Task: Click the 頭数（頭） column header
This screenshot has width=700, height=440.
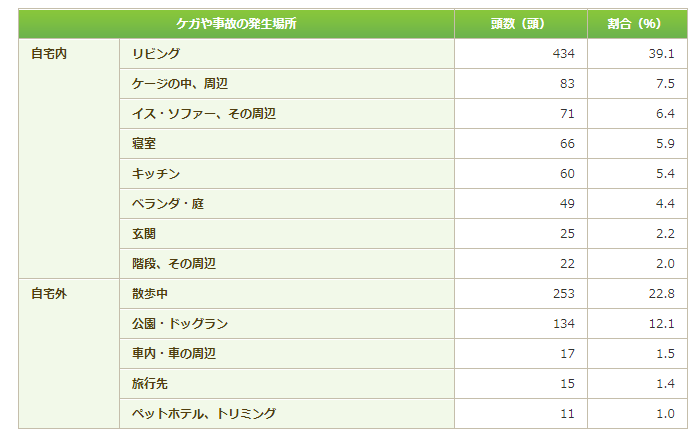Action: (521, 24)
